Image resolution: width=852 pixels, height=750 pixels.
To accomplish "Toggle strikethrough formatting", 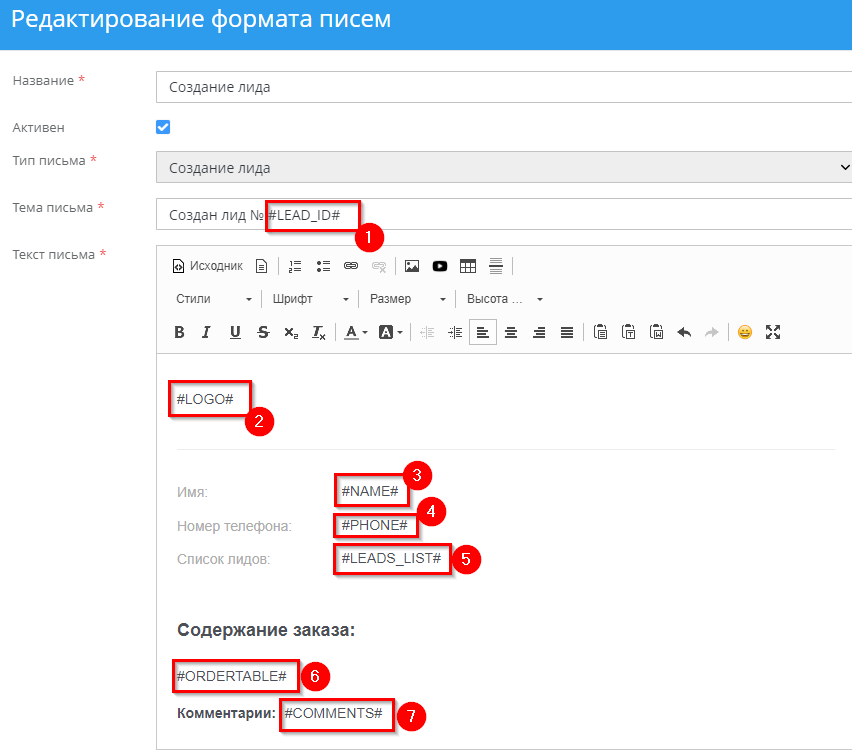I will tap(263, 332).
